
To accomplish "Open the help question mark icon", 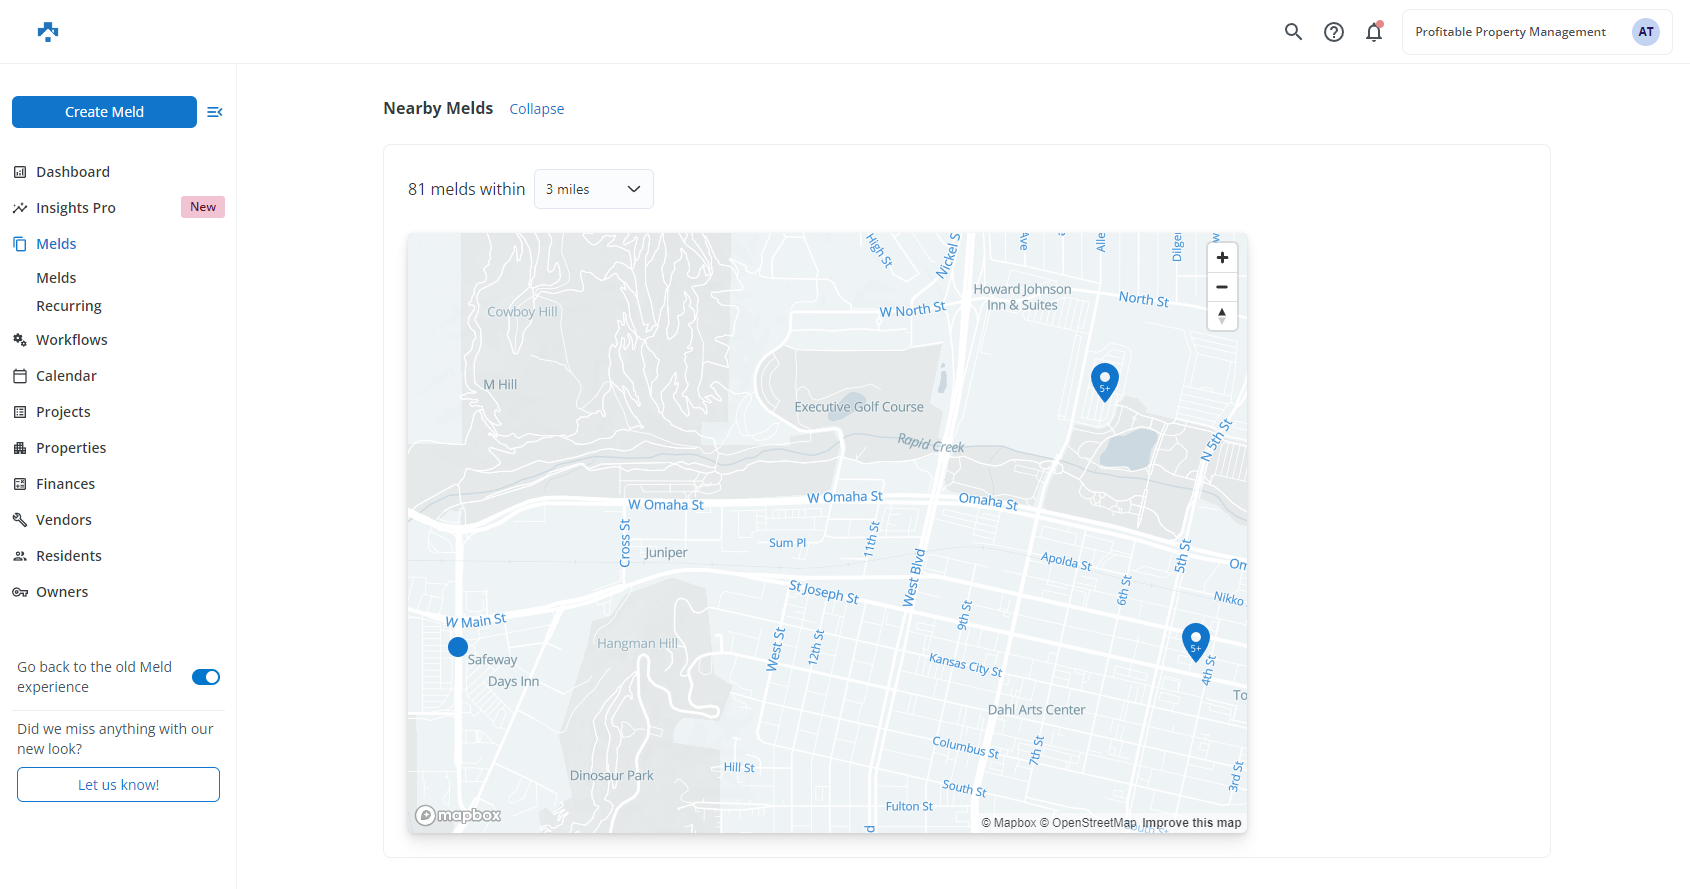I will coord(1333,32).
